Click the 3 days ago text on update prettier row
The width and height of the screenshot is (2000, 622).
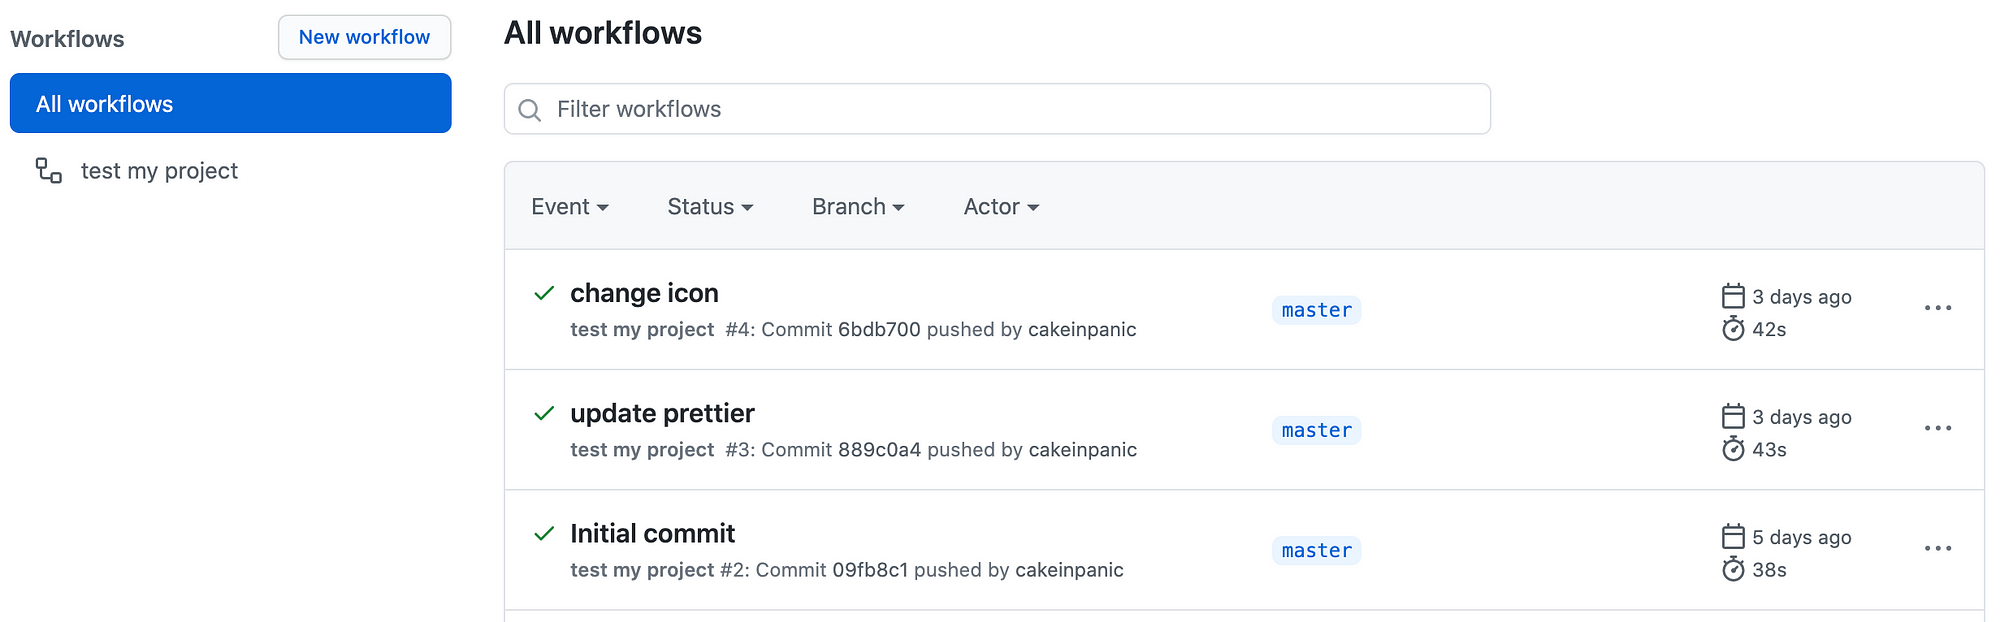point(1802,417)
